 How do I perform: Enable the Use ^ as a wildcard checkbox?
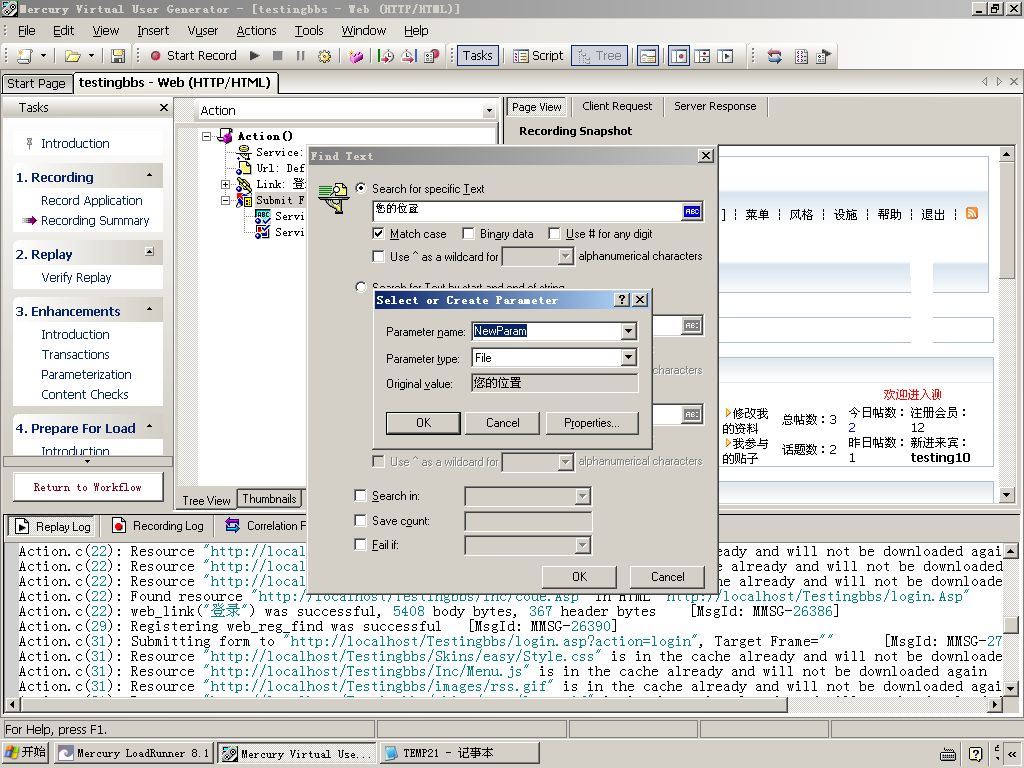coord(378,256)
